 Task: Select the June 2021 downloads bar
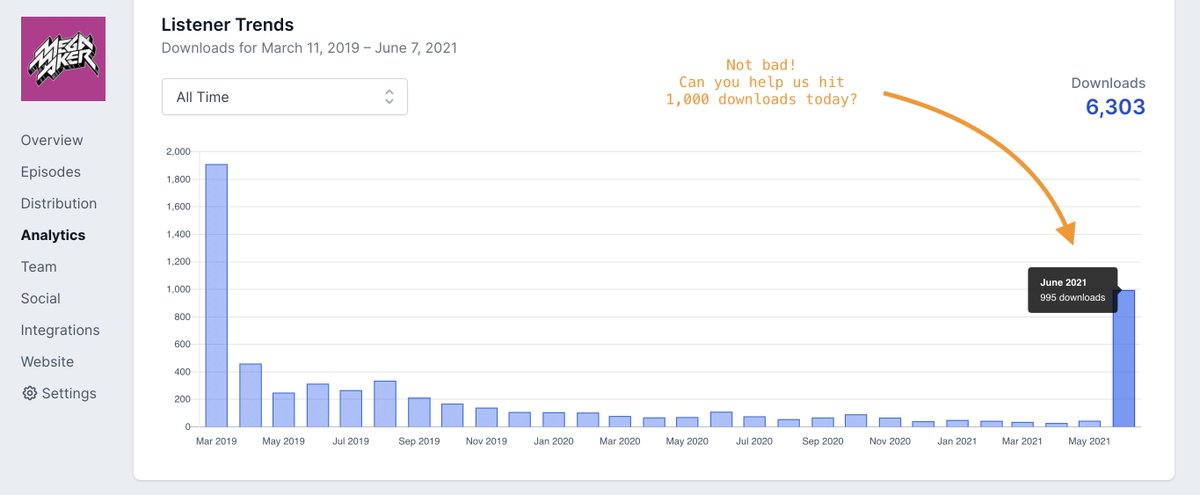[x=1124, y=358]
